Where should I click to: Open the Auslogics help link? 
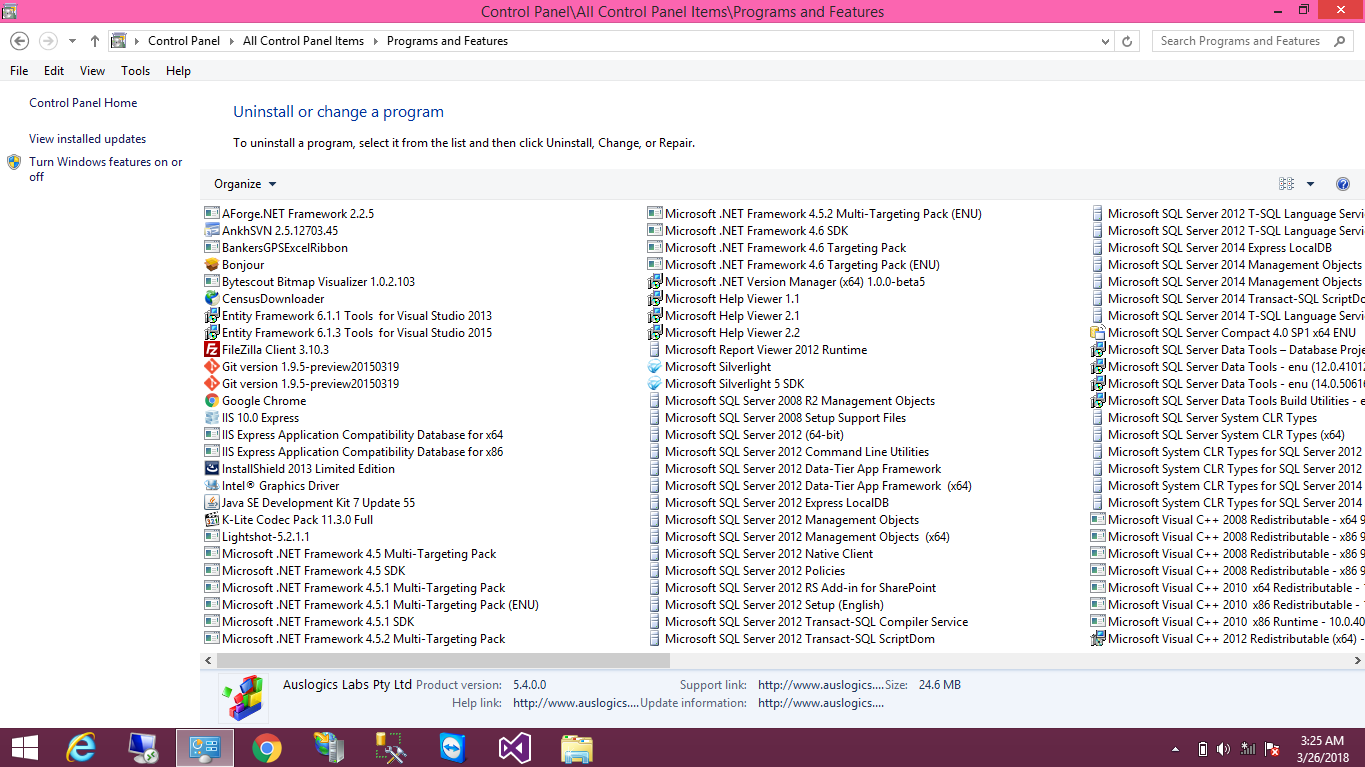(x=576, y=703)
